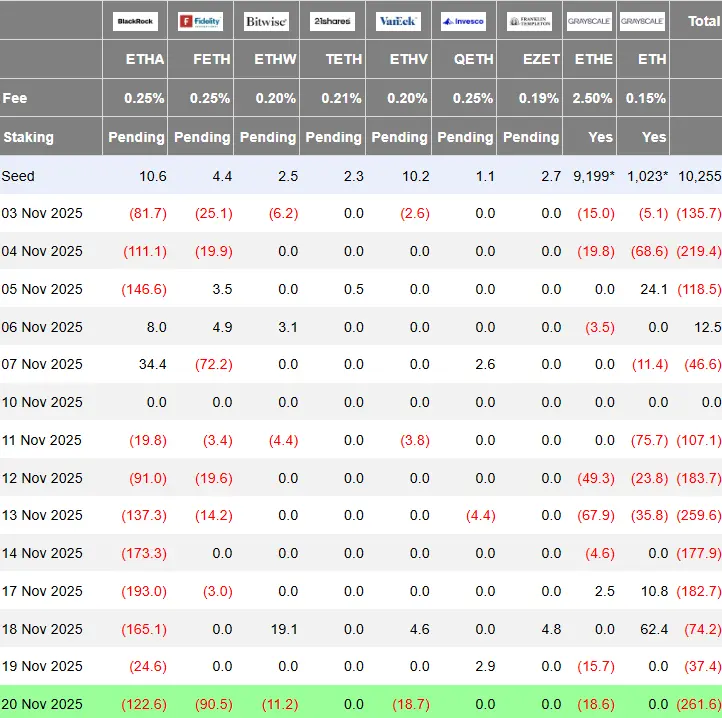Click ETHE value (49.3) on 12 Nov

click(x=596, y=479)
